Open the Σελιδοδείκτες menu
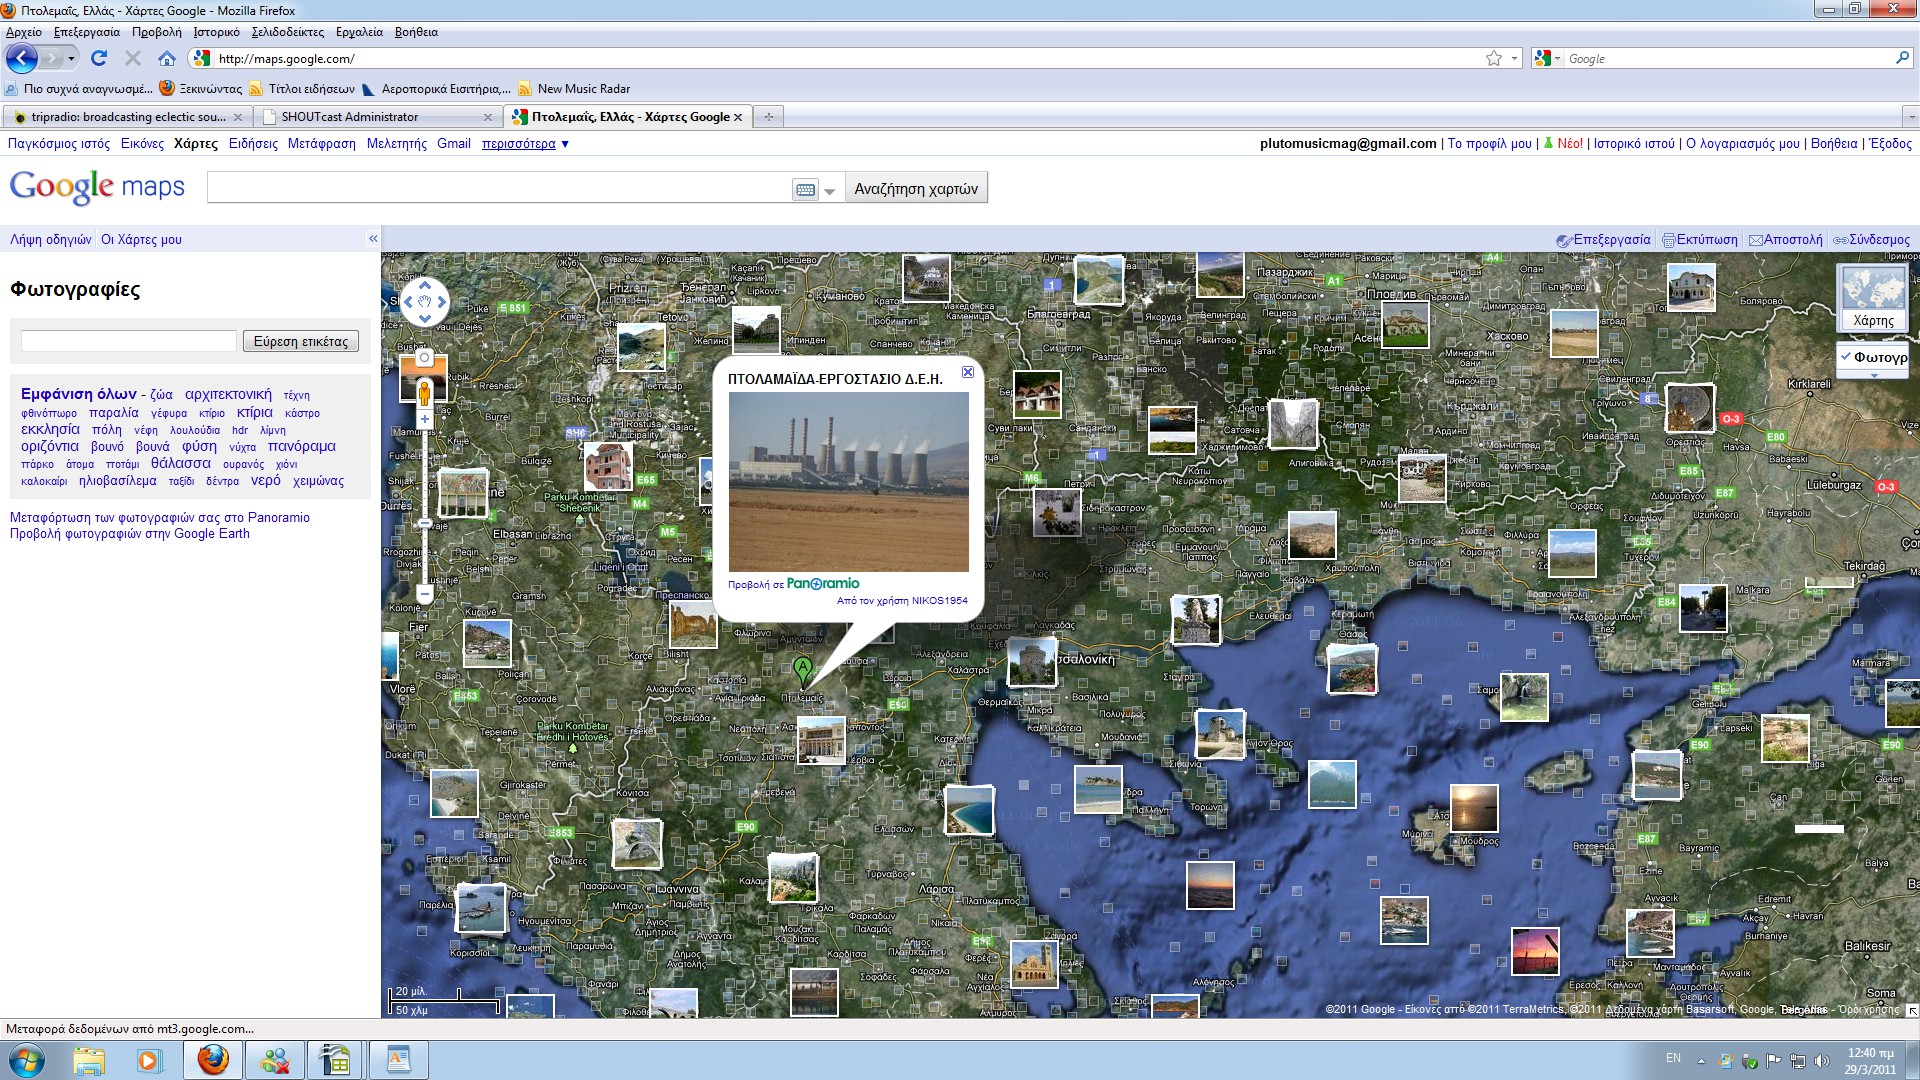 coord(288,32)
